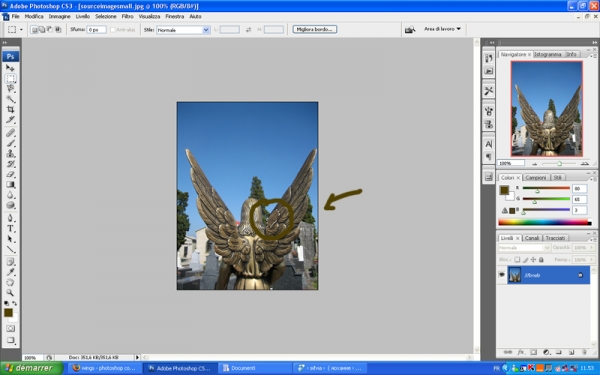Click the Migliora bordo button
Viewport: 600px width, 375px height.
315,29
